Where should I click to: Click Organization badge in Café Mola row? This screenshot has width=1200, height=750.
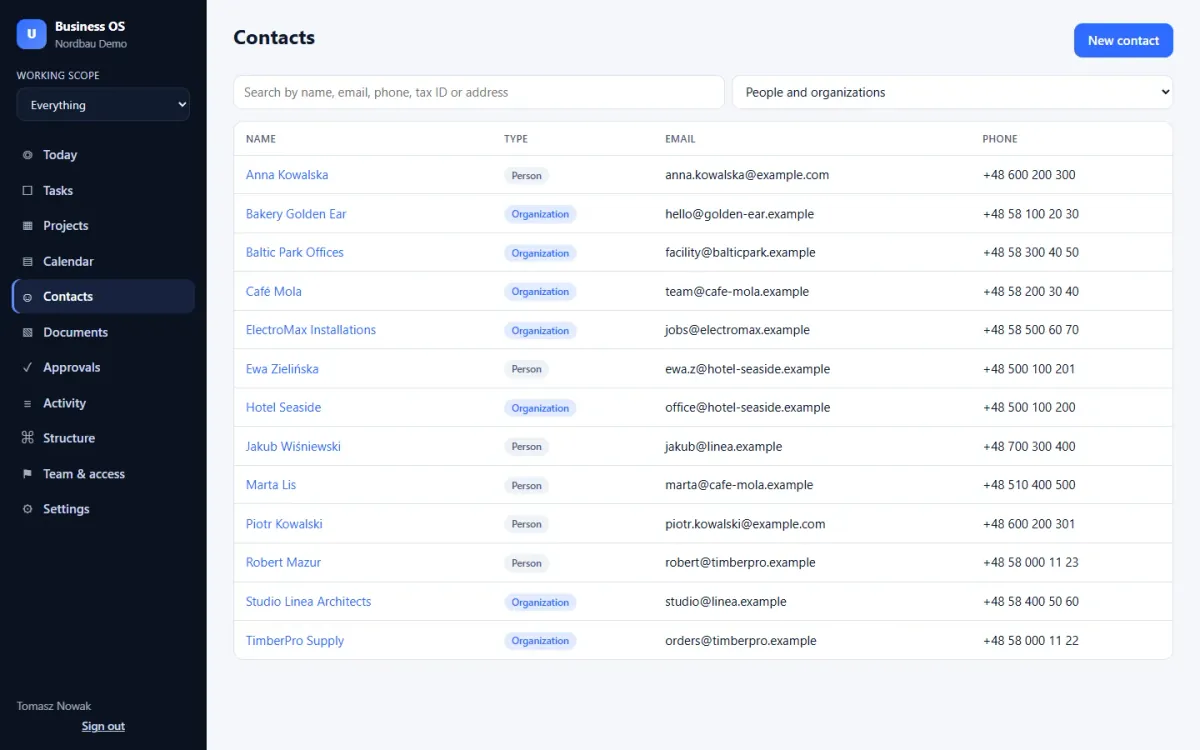tap(540, 292)
